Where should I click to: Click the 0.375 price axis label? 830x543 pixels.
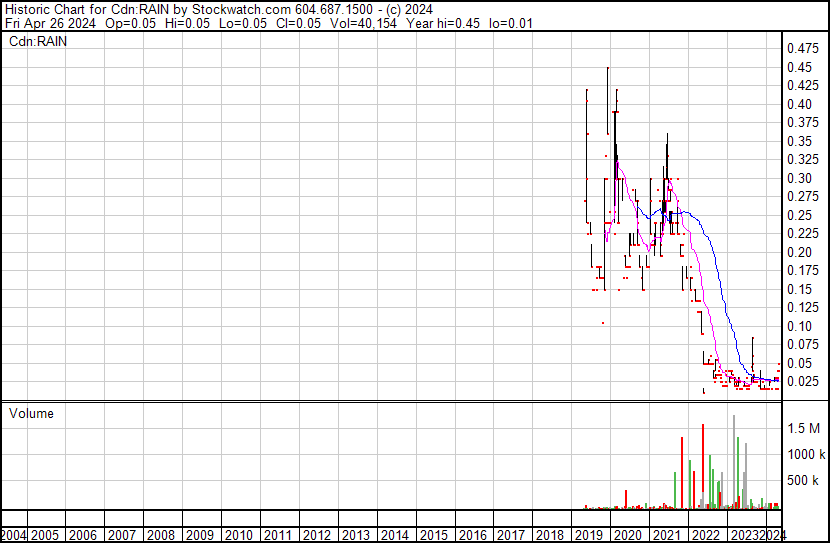(803, 122)
